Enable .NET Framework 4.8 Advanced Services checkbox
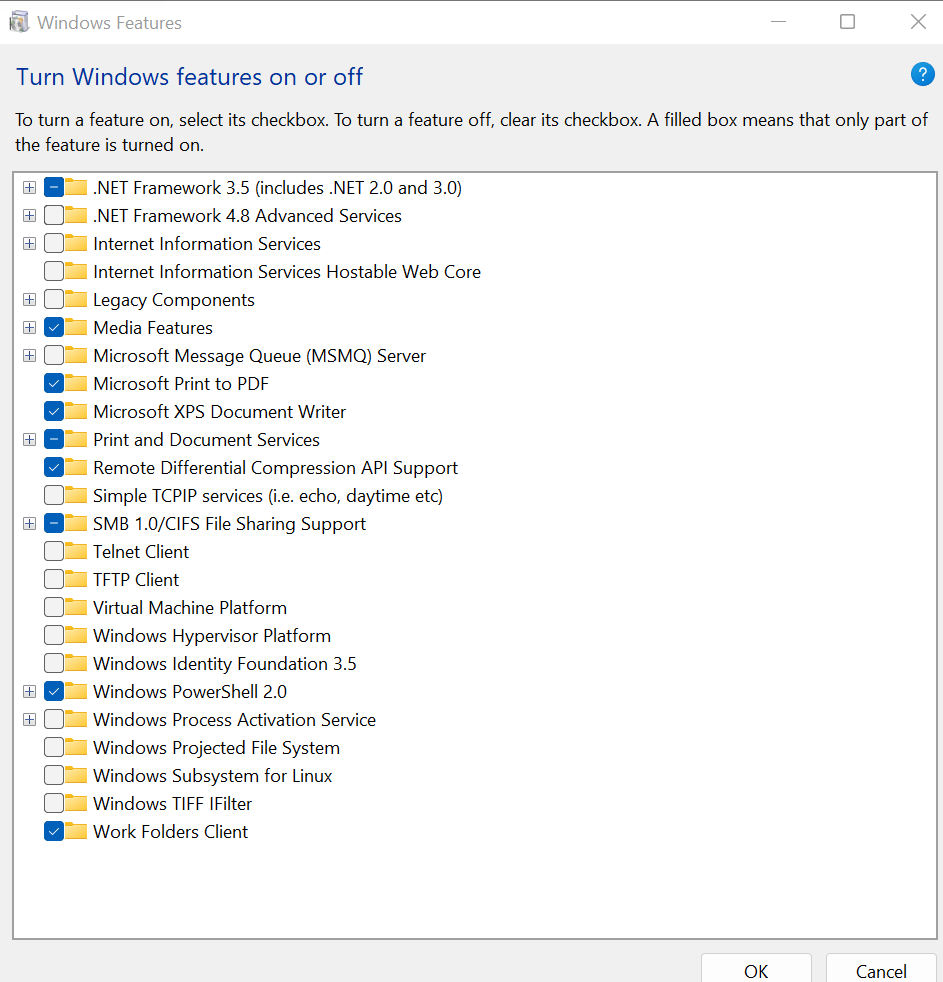 pos(54,215)
